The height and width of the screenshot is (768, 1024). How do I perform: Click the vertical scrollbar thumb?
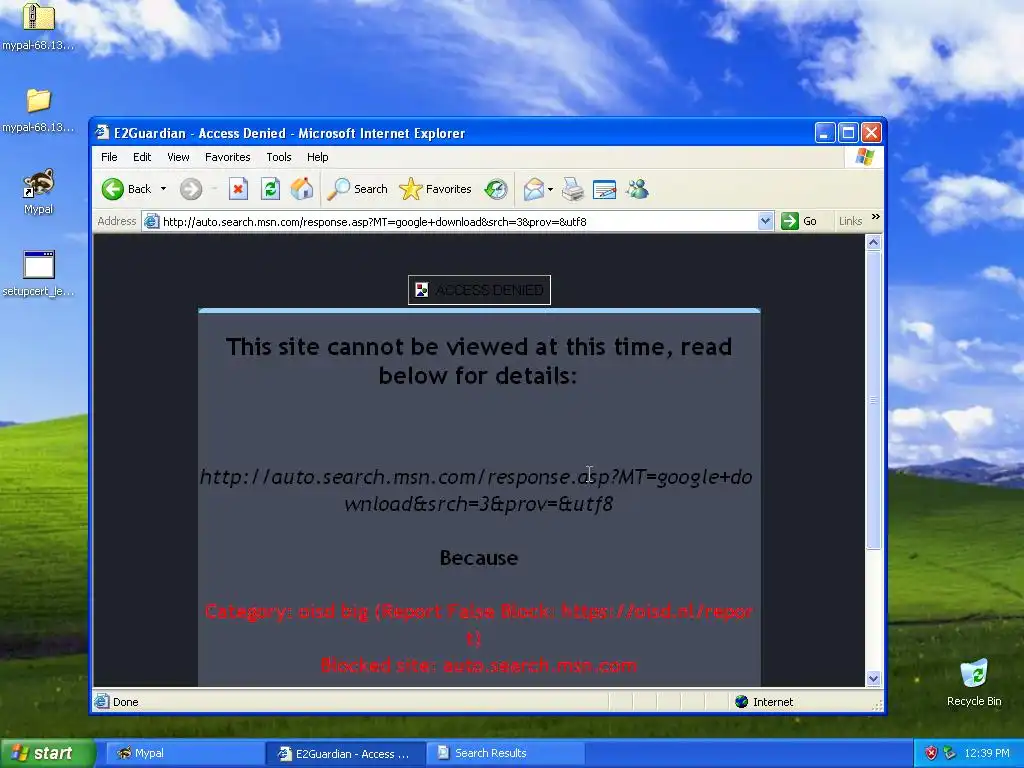tap(873, 400)
